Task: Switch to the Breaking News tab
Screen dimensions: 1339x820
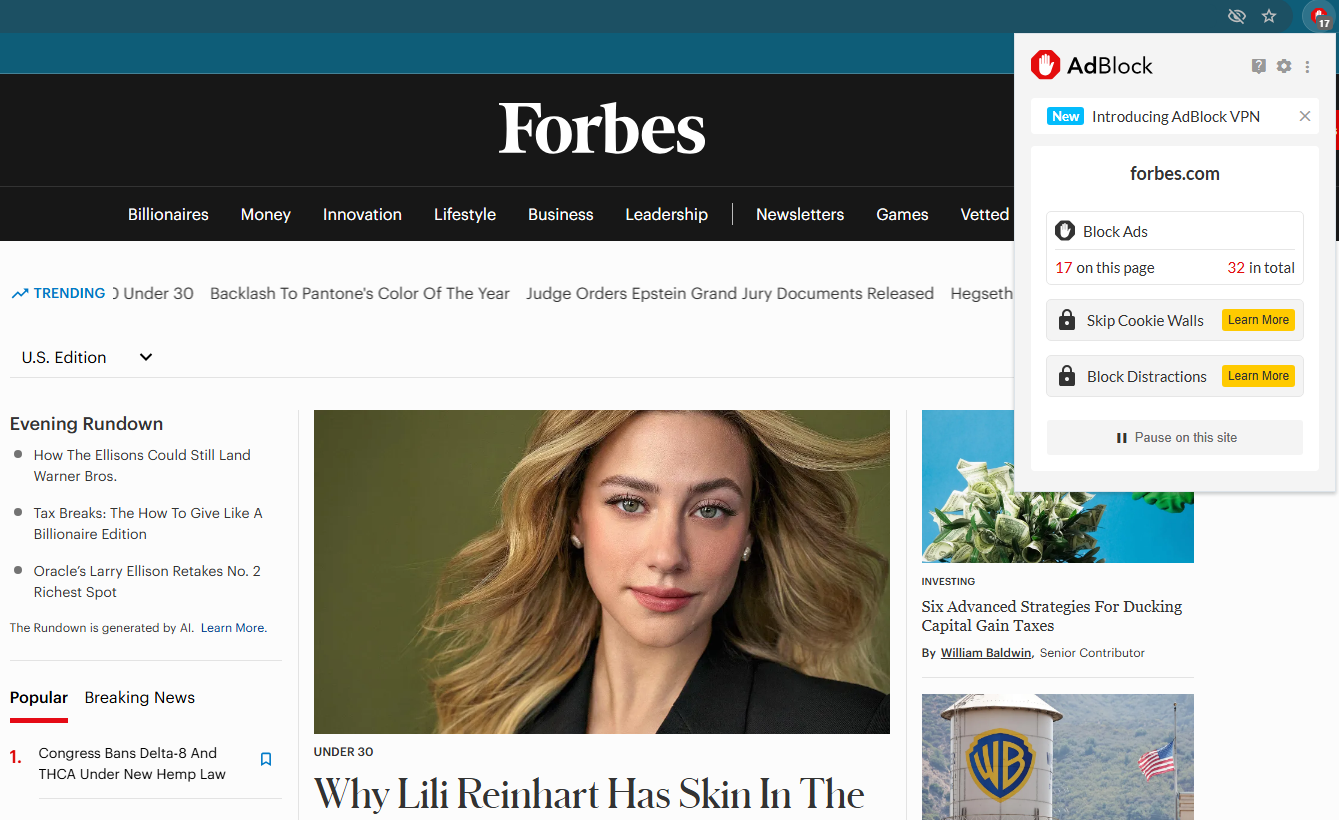Action: [x=139, y=697]
